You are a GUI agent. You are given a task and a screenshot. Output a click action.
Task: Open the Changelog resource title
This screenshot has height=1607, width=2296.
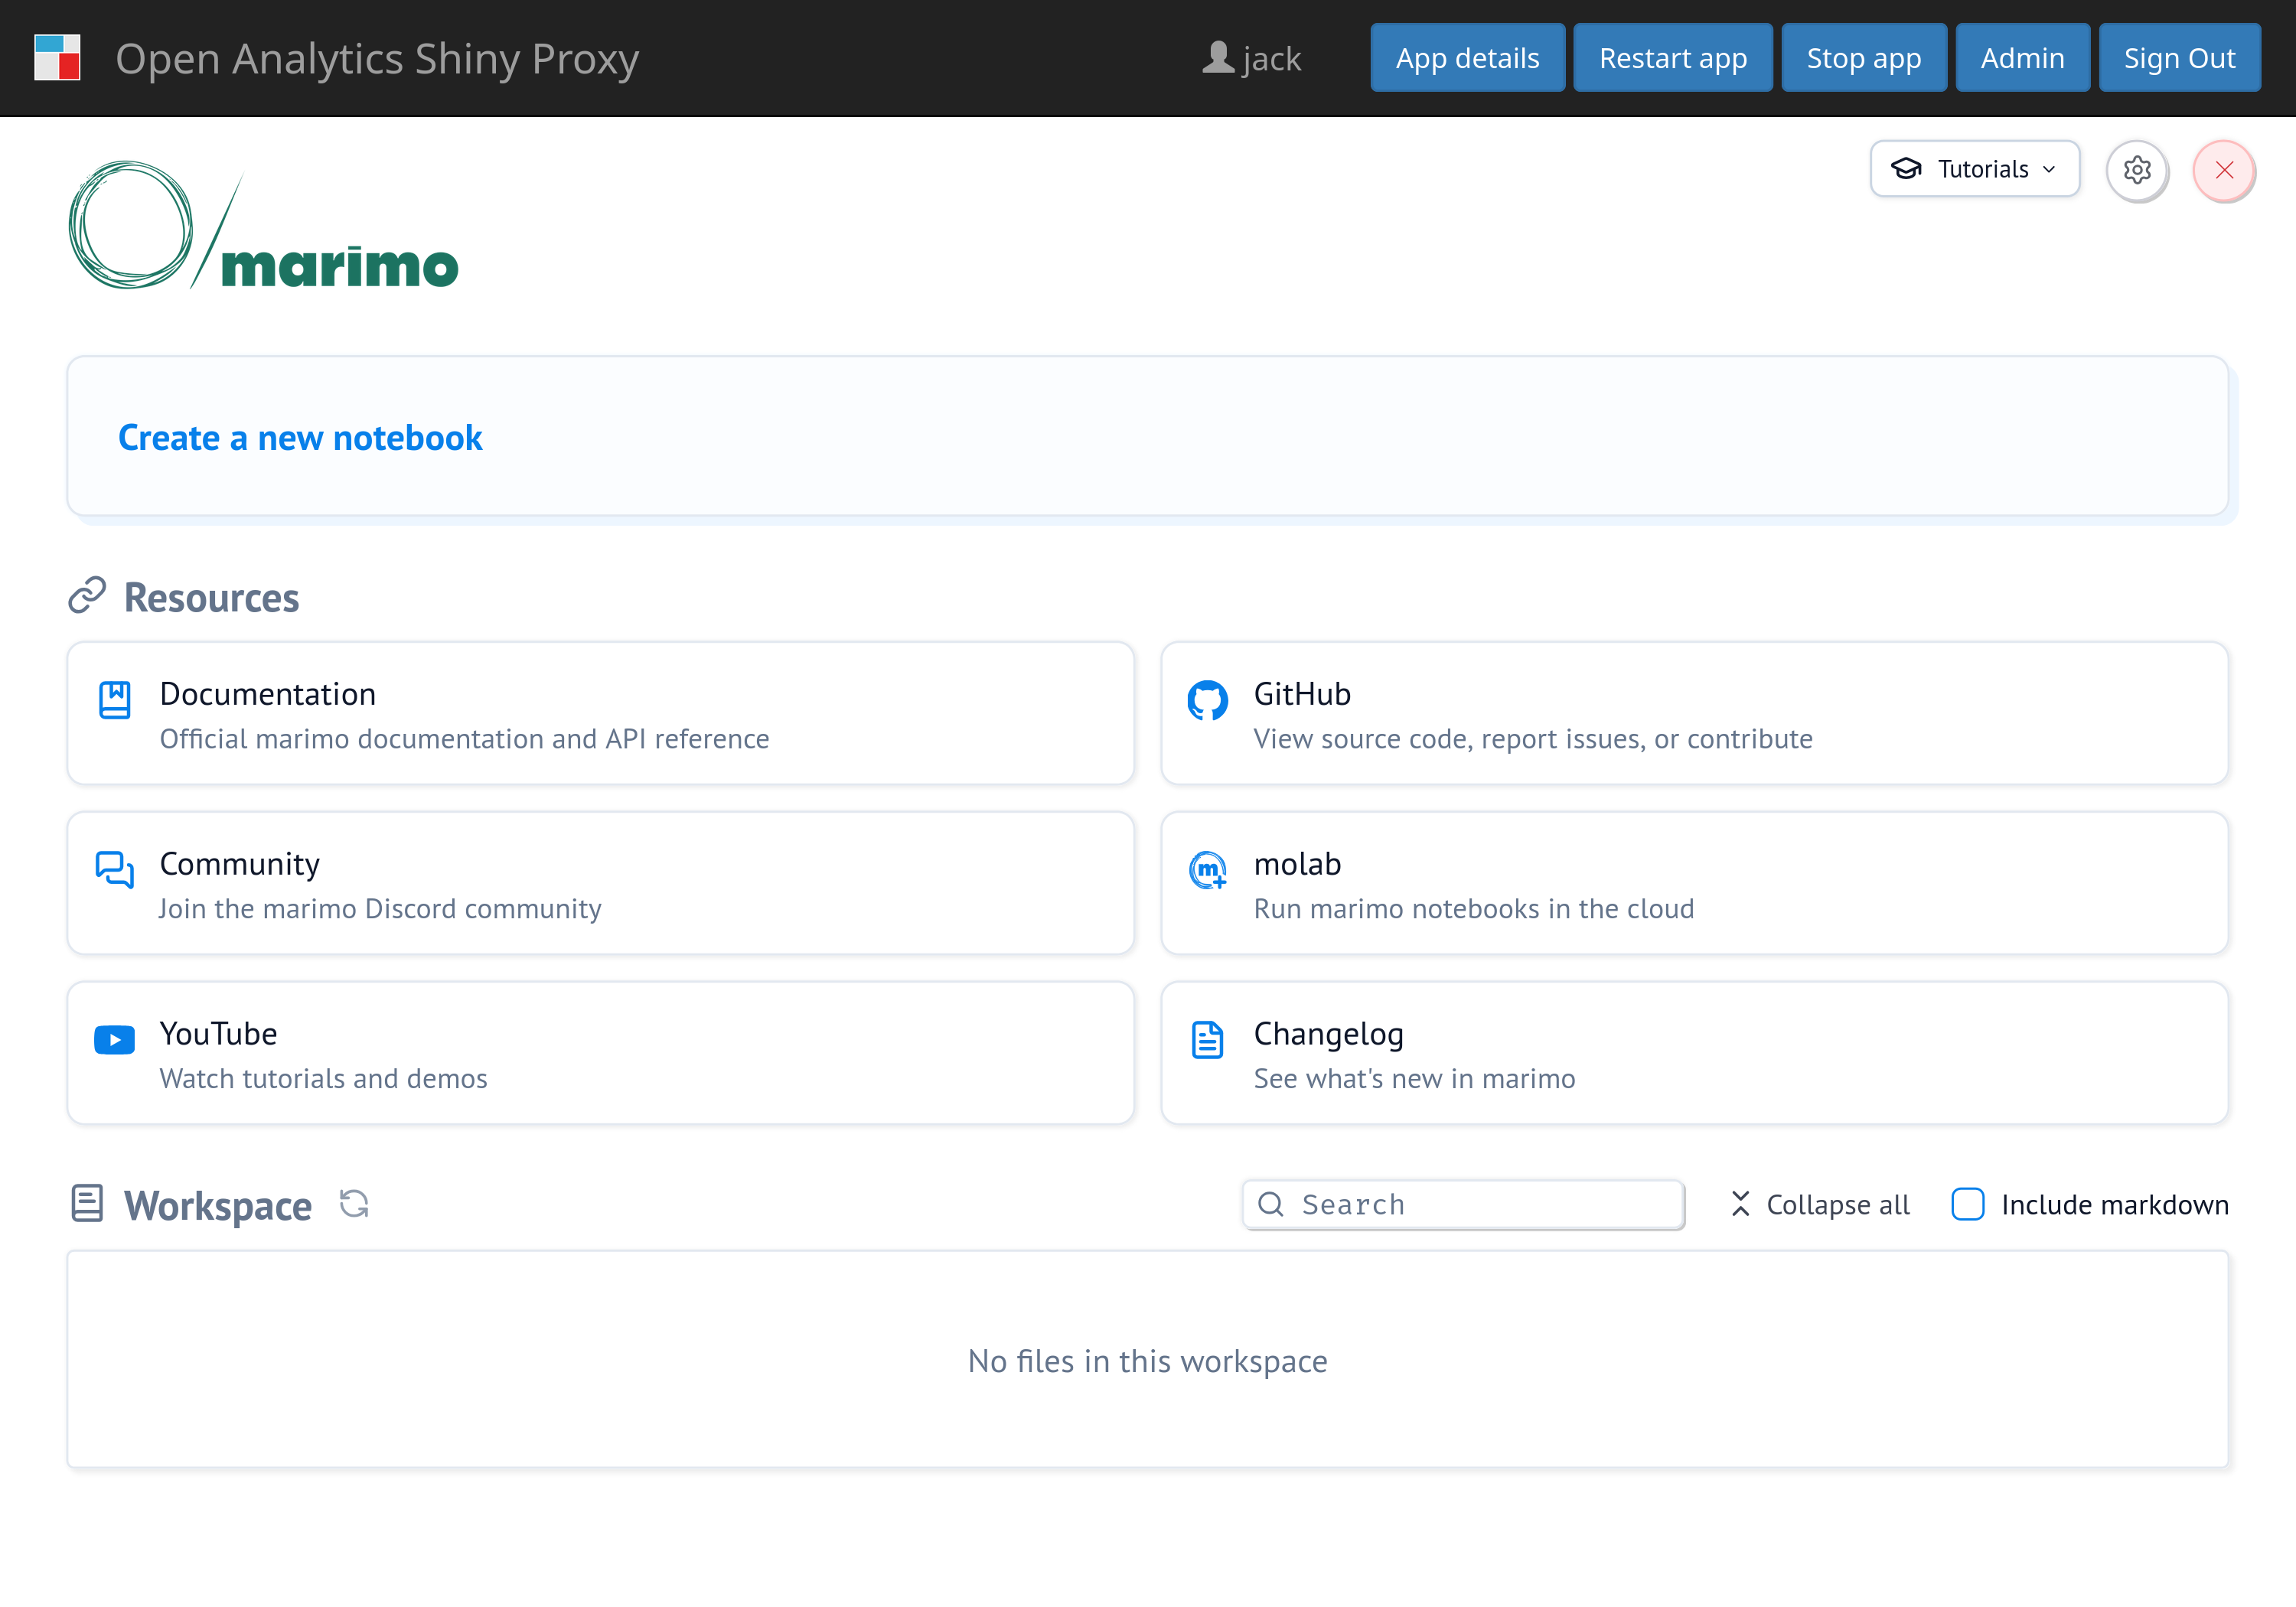click(x=1329, y=1034)
